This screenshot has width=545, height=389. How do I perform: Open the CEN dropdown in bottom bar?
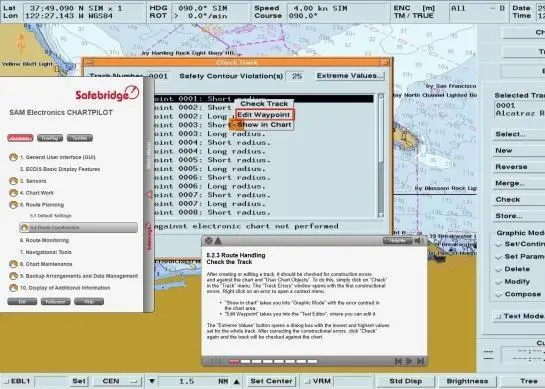click(117, 381)
